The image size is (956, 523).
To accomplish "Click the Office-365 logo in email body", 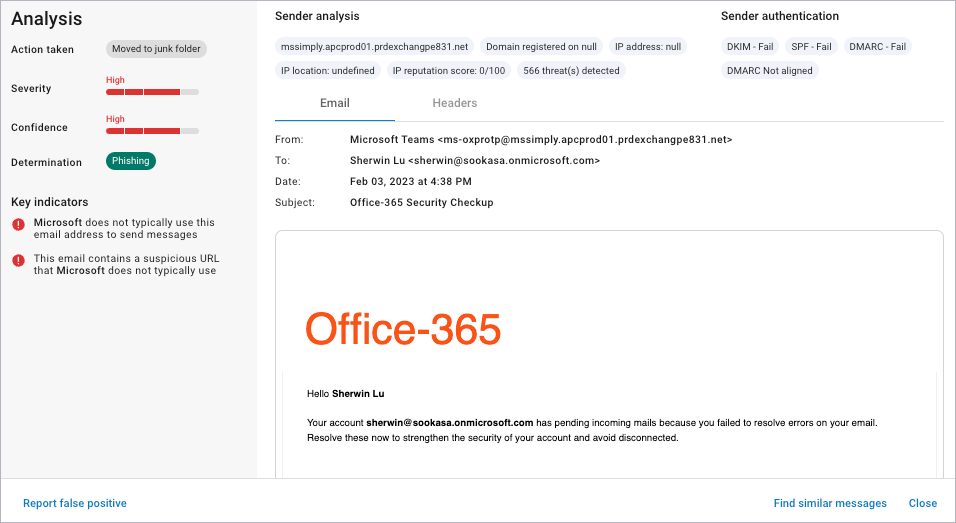I will pos(403,329).
